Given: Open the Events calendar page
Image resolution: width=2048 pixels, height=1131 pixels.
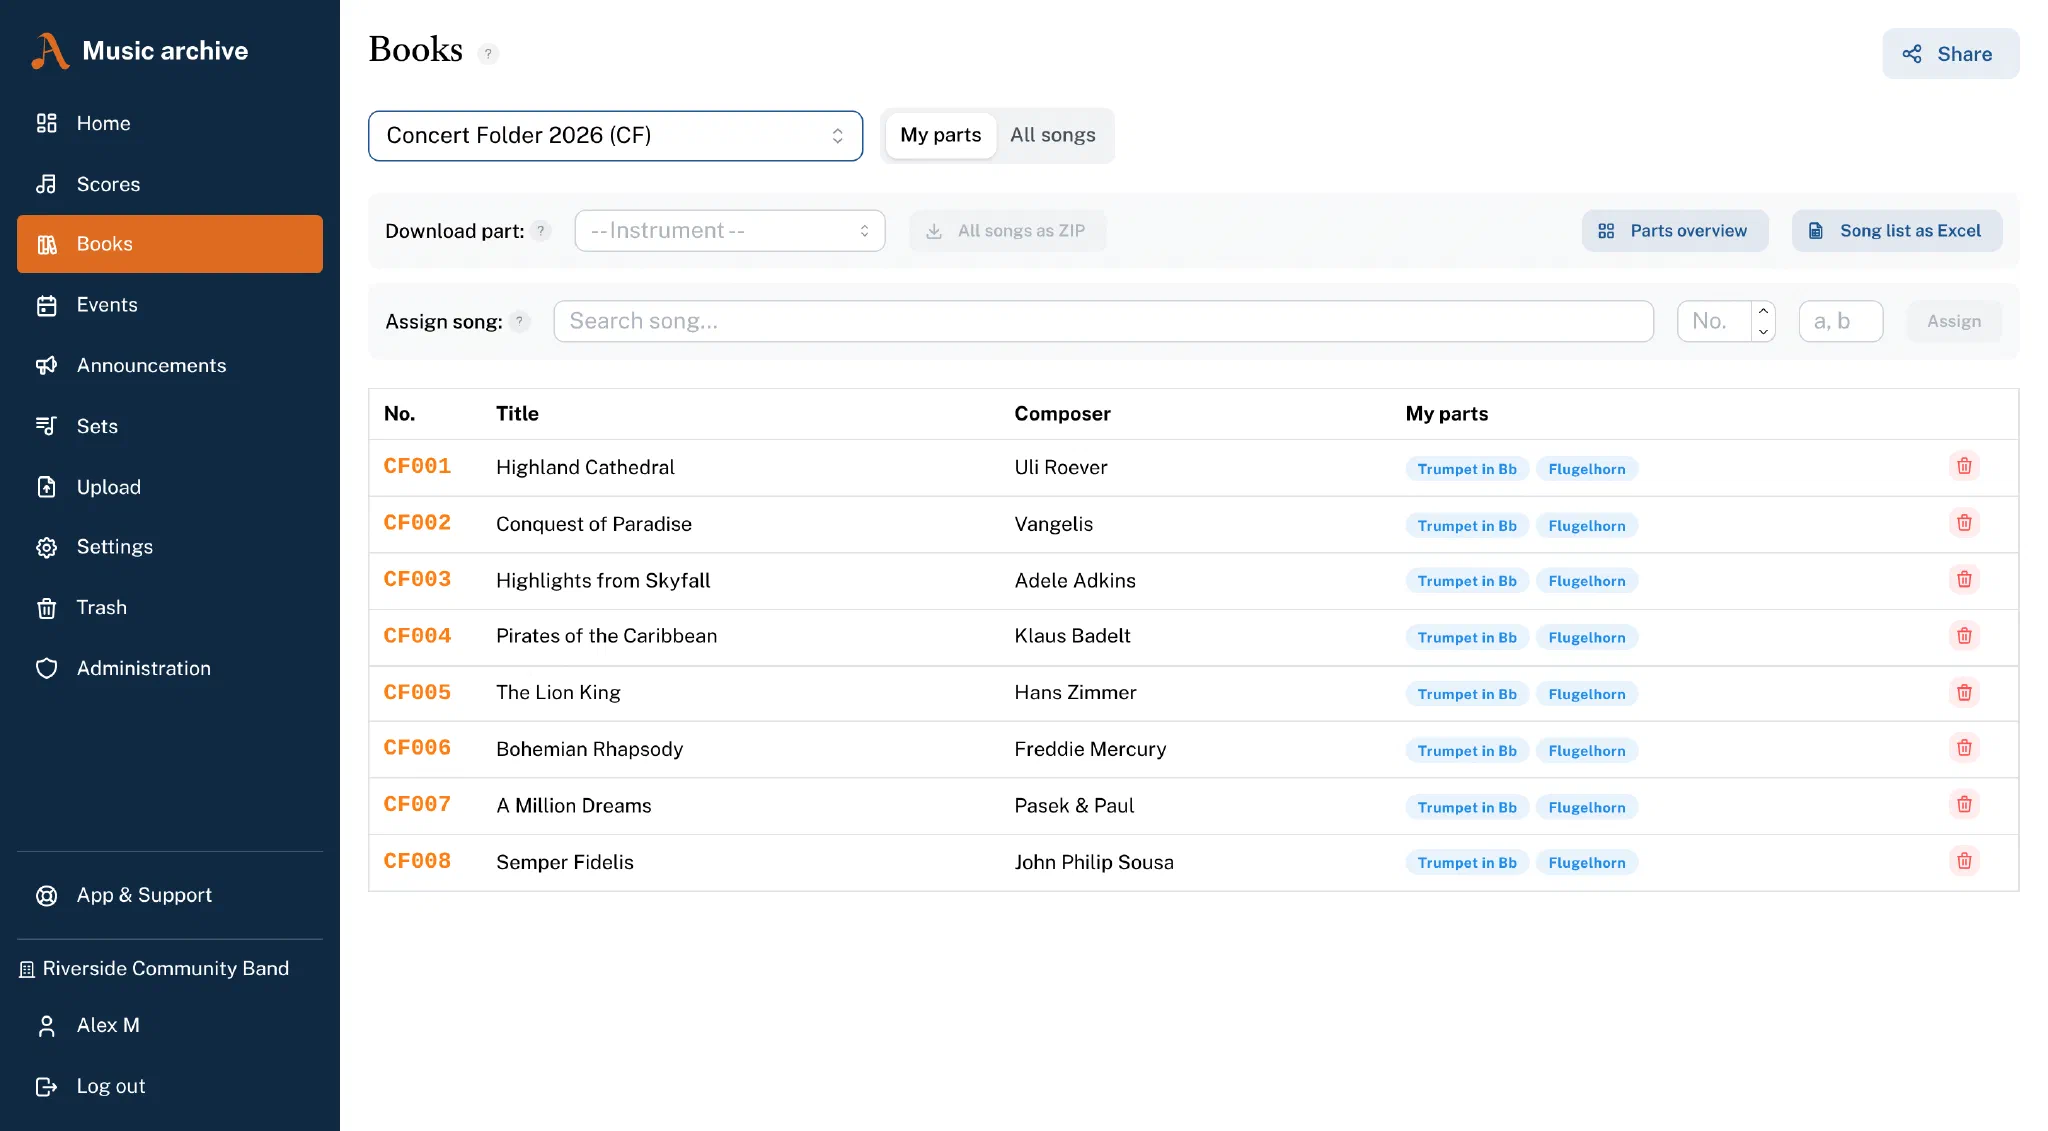Looking at the screenshot, I should click(169, 305).
